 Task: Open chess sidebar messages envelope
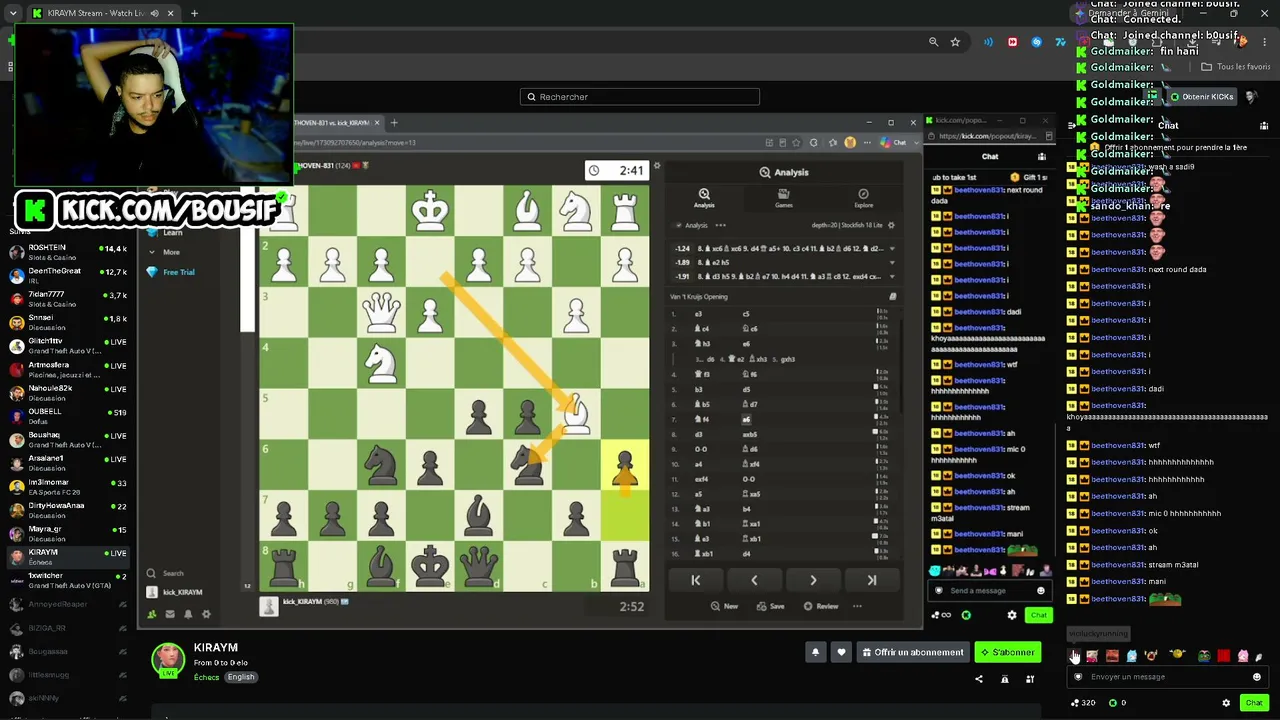click(x=170, y=614)
